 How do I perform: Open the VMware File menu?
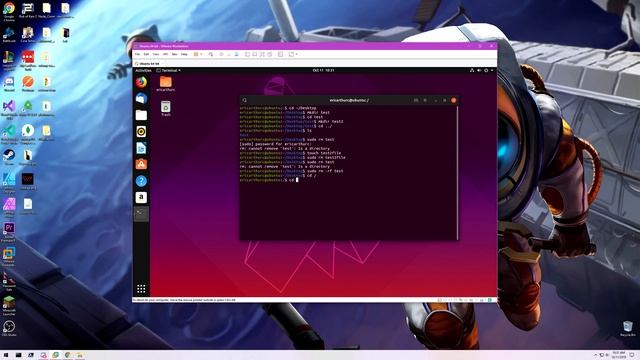click(x=138, y=54)
